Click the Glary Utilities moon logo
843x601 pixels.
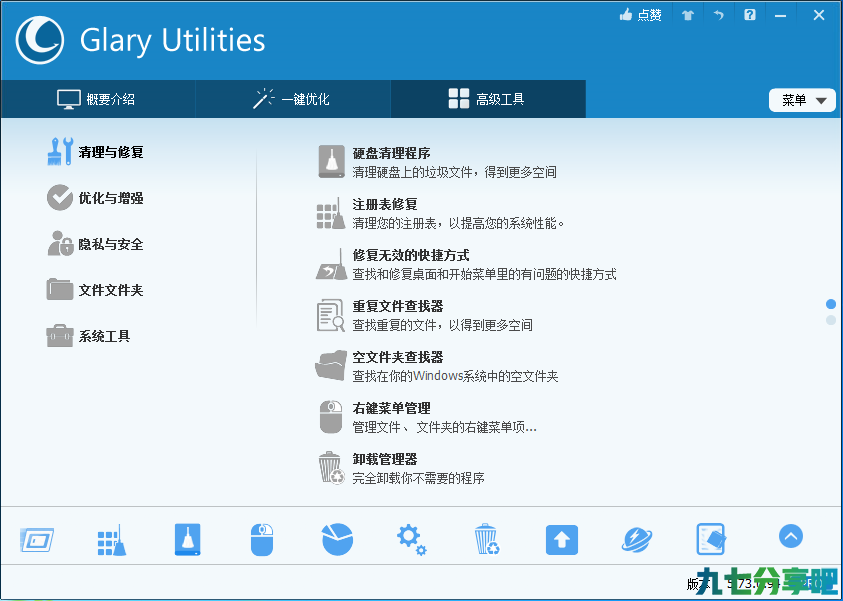click(40, 40)
